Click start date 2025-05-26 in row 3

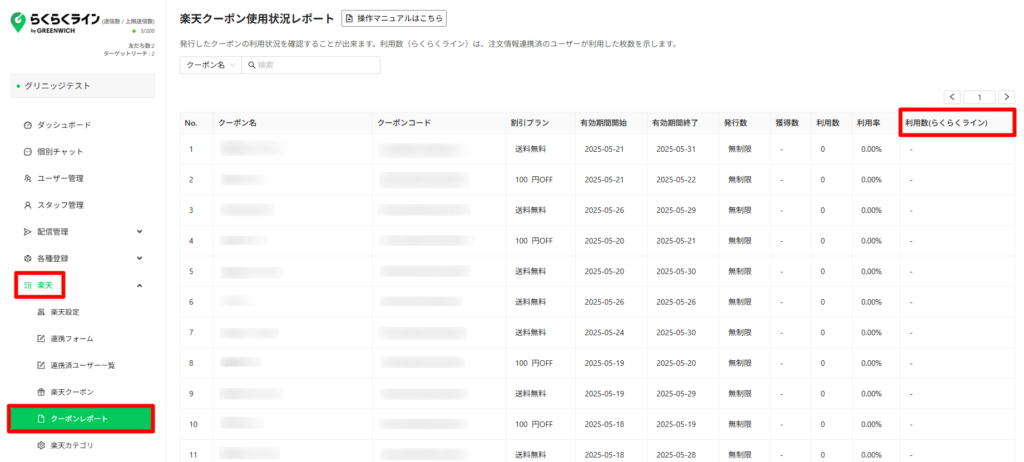(604, 210)
